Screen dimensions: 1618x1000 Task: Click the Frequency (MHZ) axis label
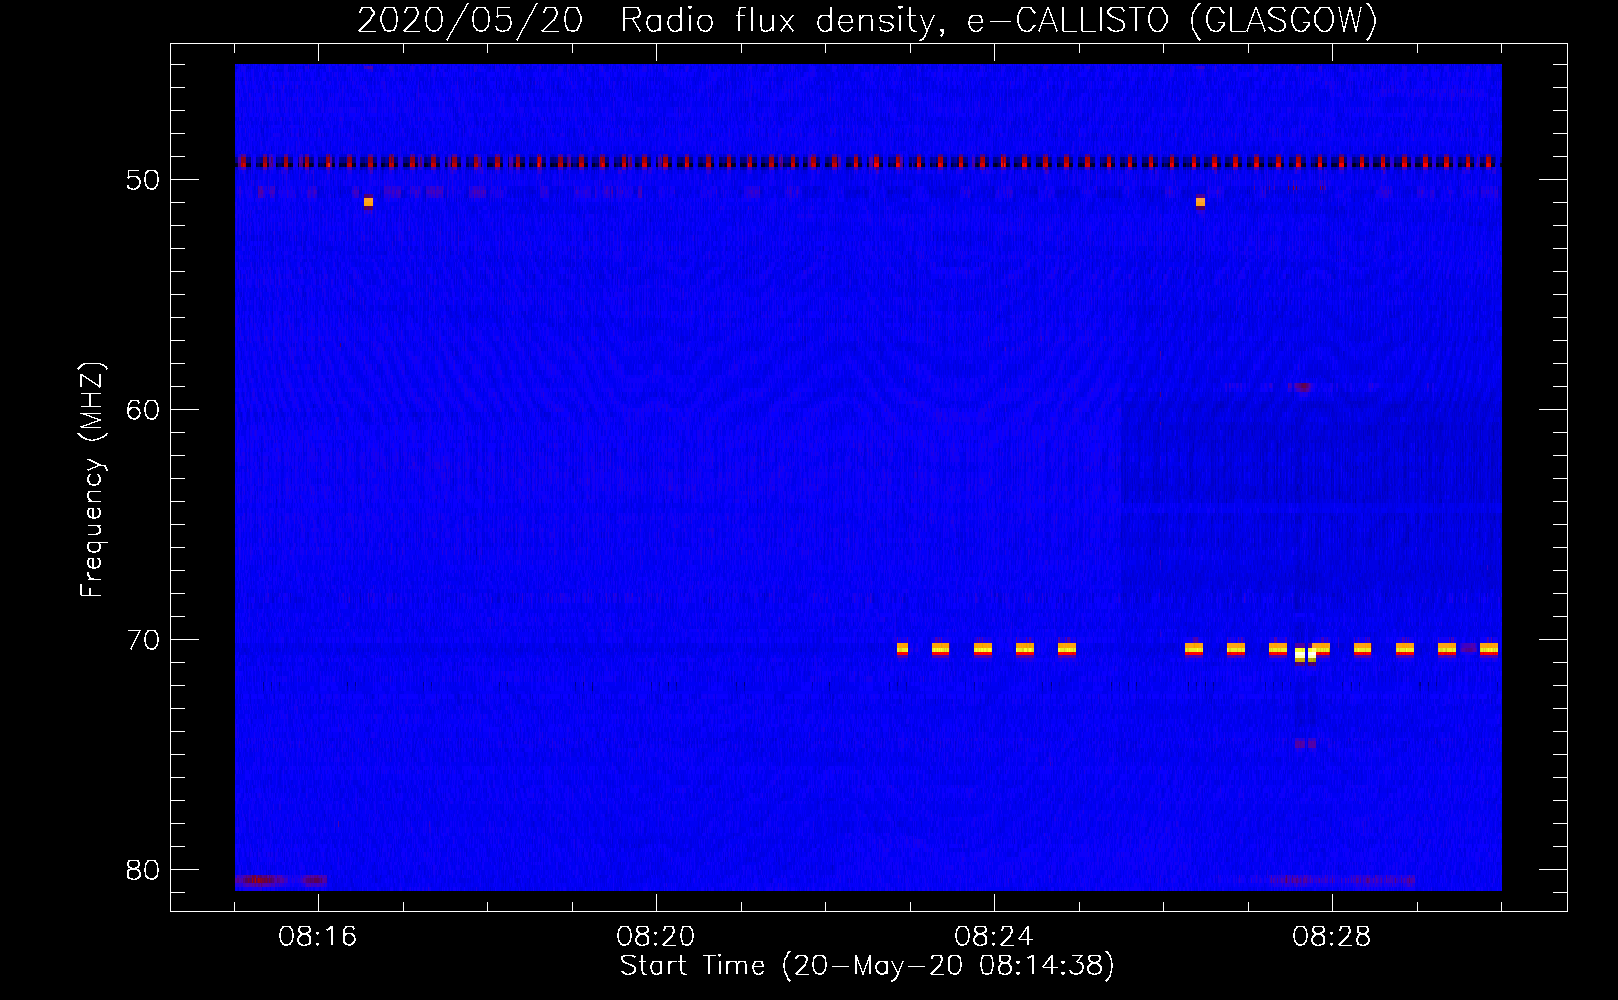pyautogui.click(x=92, y=480)
